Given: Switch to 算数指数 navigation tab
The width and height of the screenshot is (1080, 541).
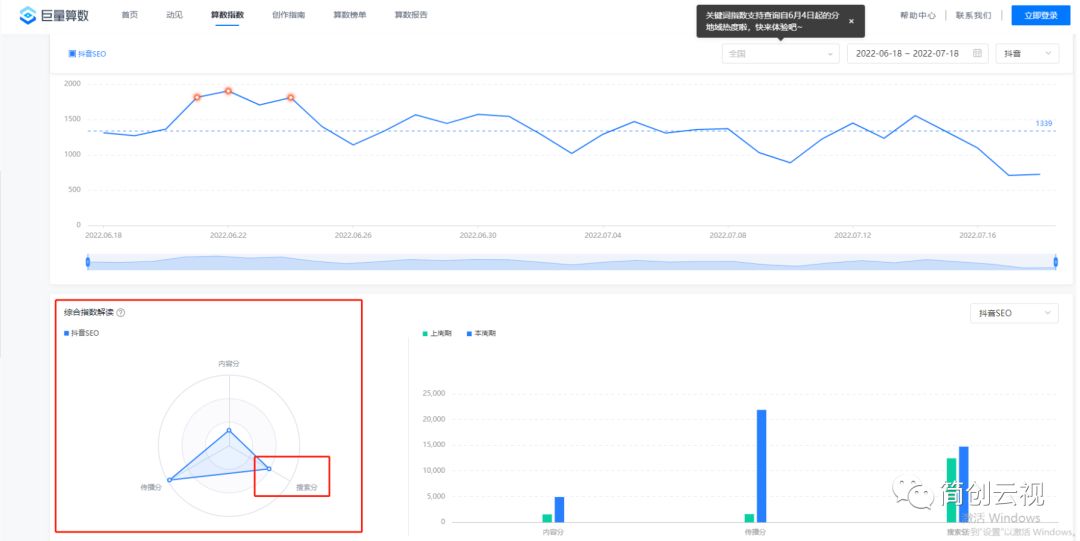Looking at the screenshot, I should click(227, 15).
